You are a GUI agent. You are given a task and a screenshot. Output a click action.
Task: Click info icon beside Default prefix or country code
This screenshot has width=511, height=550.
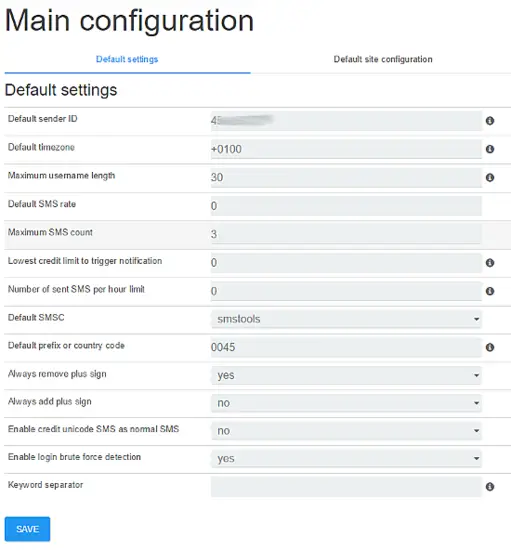490,347
